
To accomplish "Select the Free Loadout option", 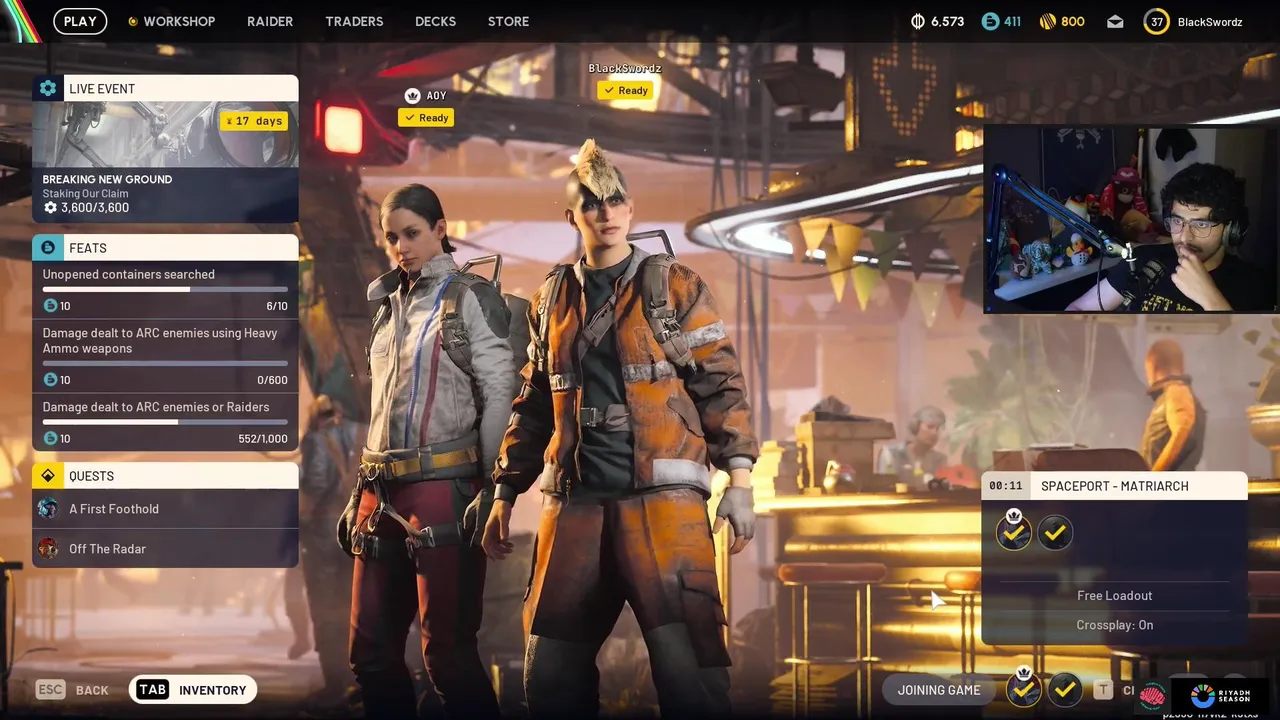I will (1115, 595).
